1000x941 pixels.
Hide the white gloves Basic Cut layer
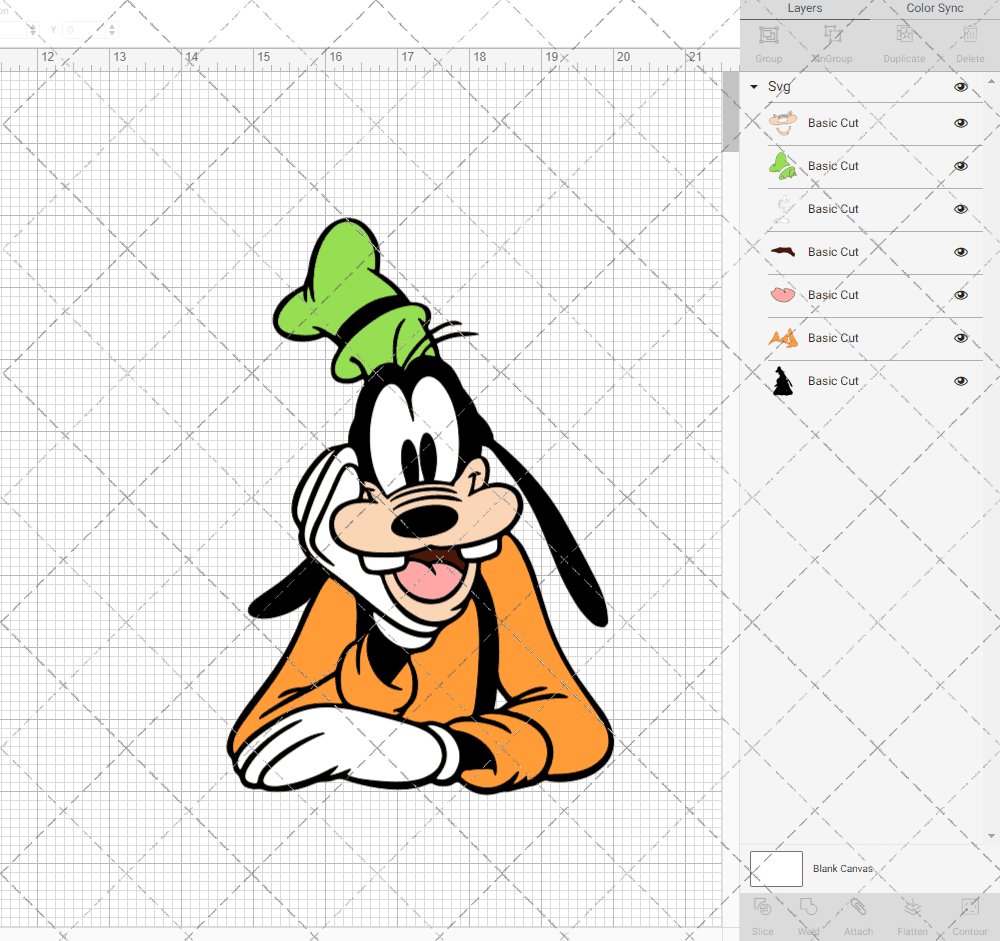[960, 209]
